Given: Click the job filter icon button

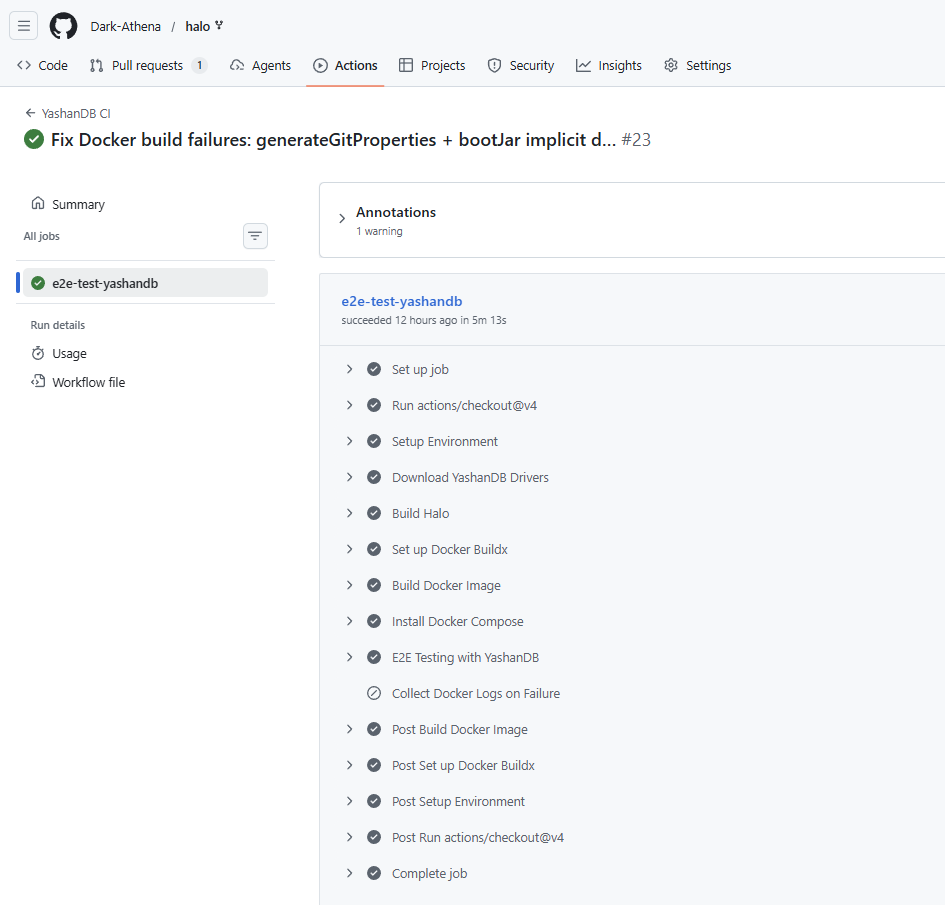Looking at the screenshot, I should click(x=255, y=236).
